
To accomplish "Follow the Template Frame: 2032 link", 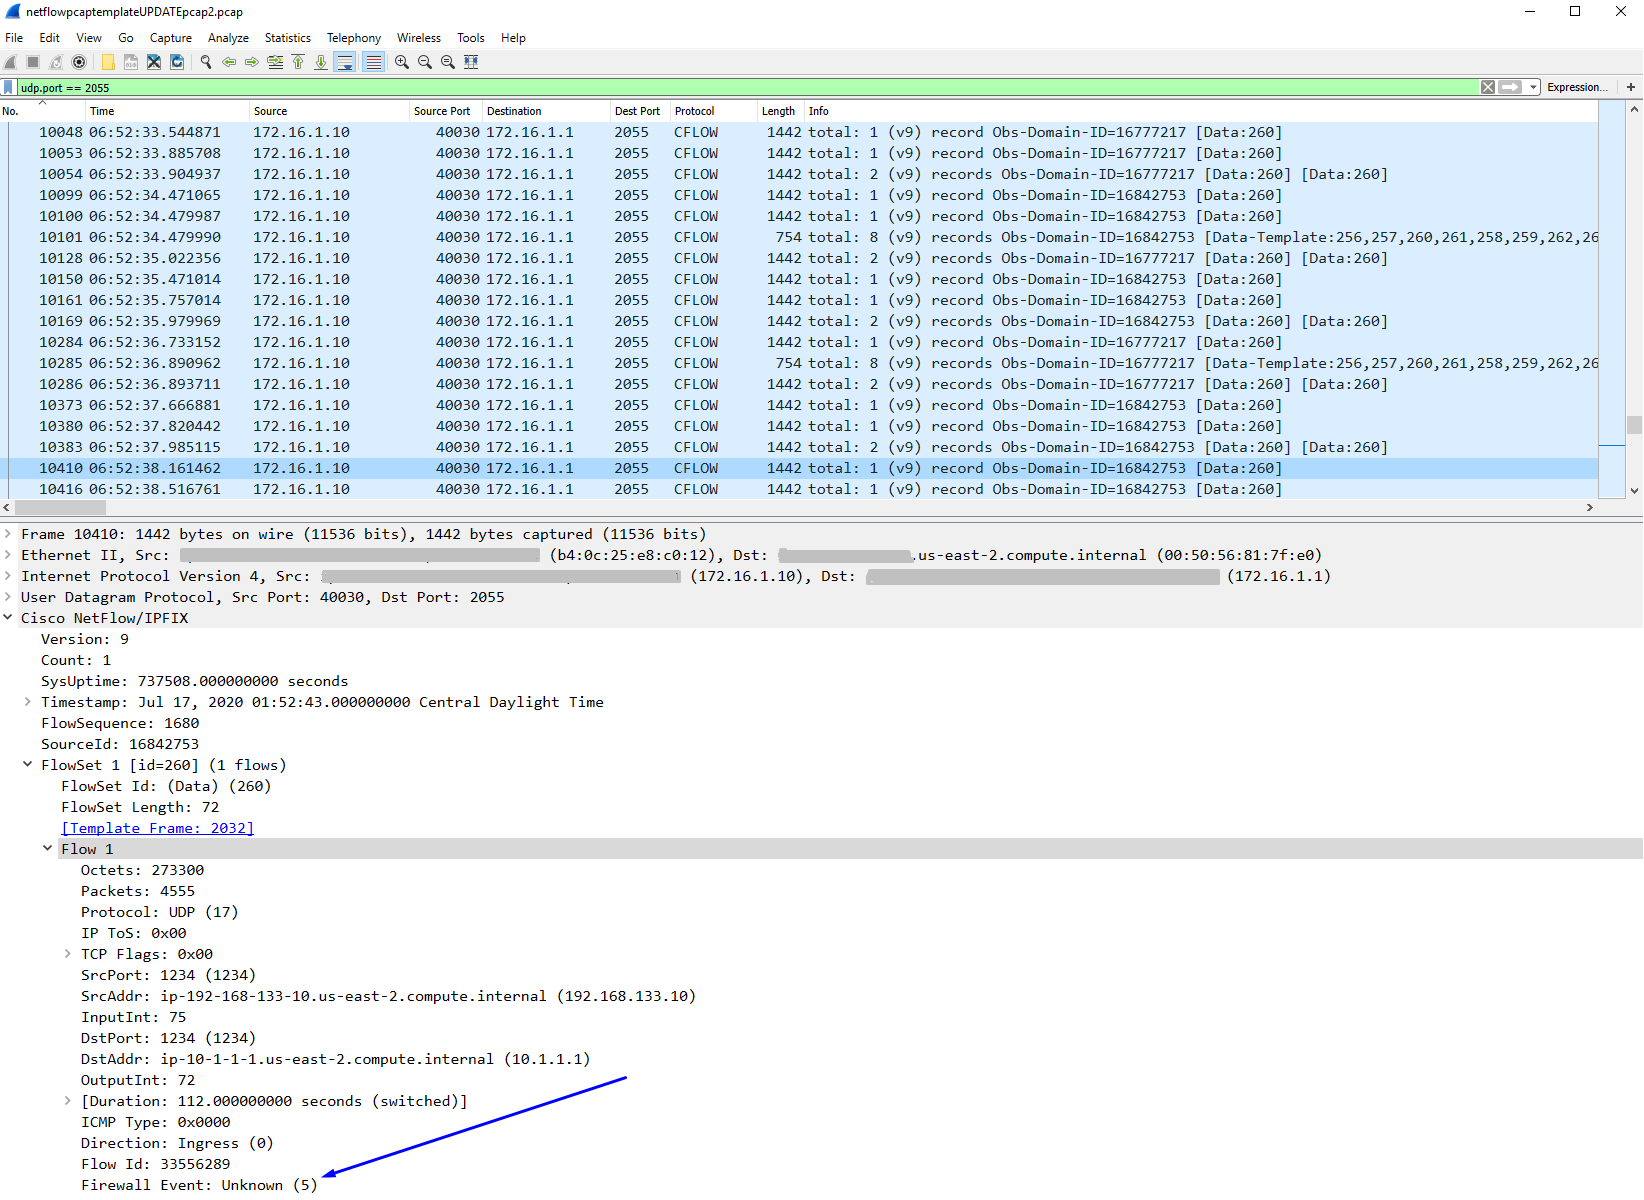I will click(157, 828).
